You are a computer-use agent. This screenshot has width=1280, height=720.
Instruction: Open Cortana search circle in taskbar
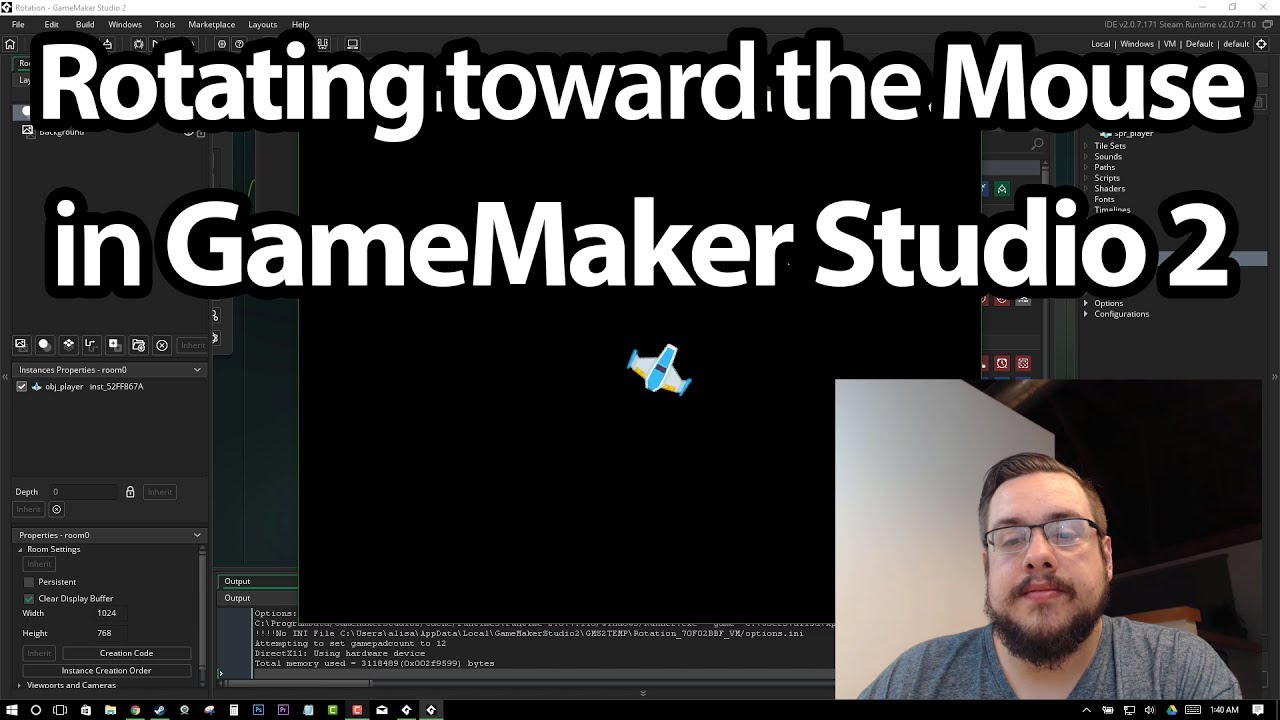(36, 710)
